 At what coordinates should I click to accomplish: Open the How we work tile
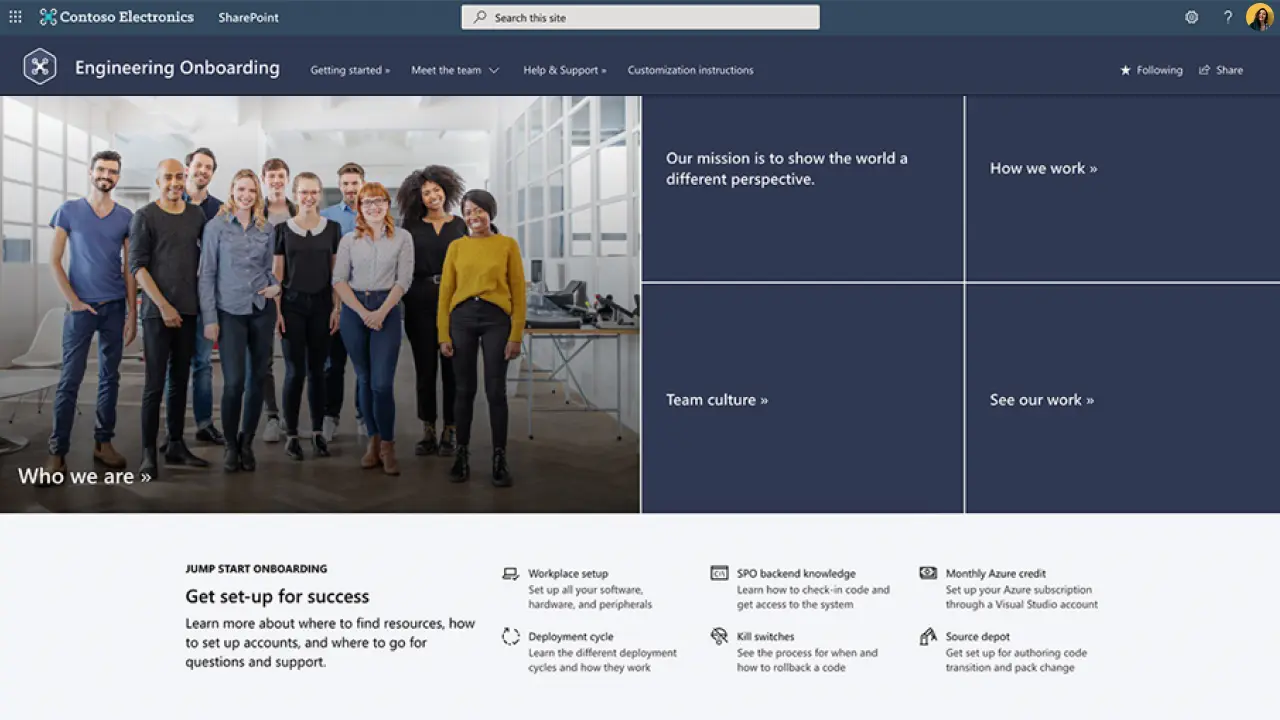[x=1123, y=189]
